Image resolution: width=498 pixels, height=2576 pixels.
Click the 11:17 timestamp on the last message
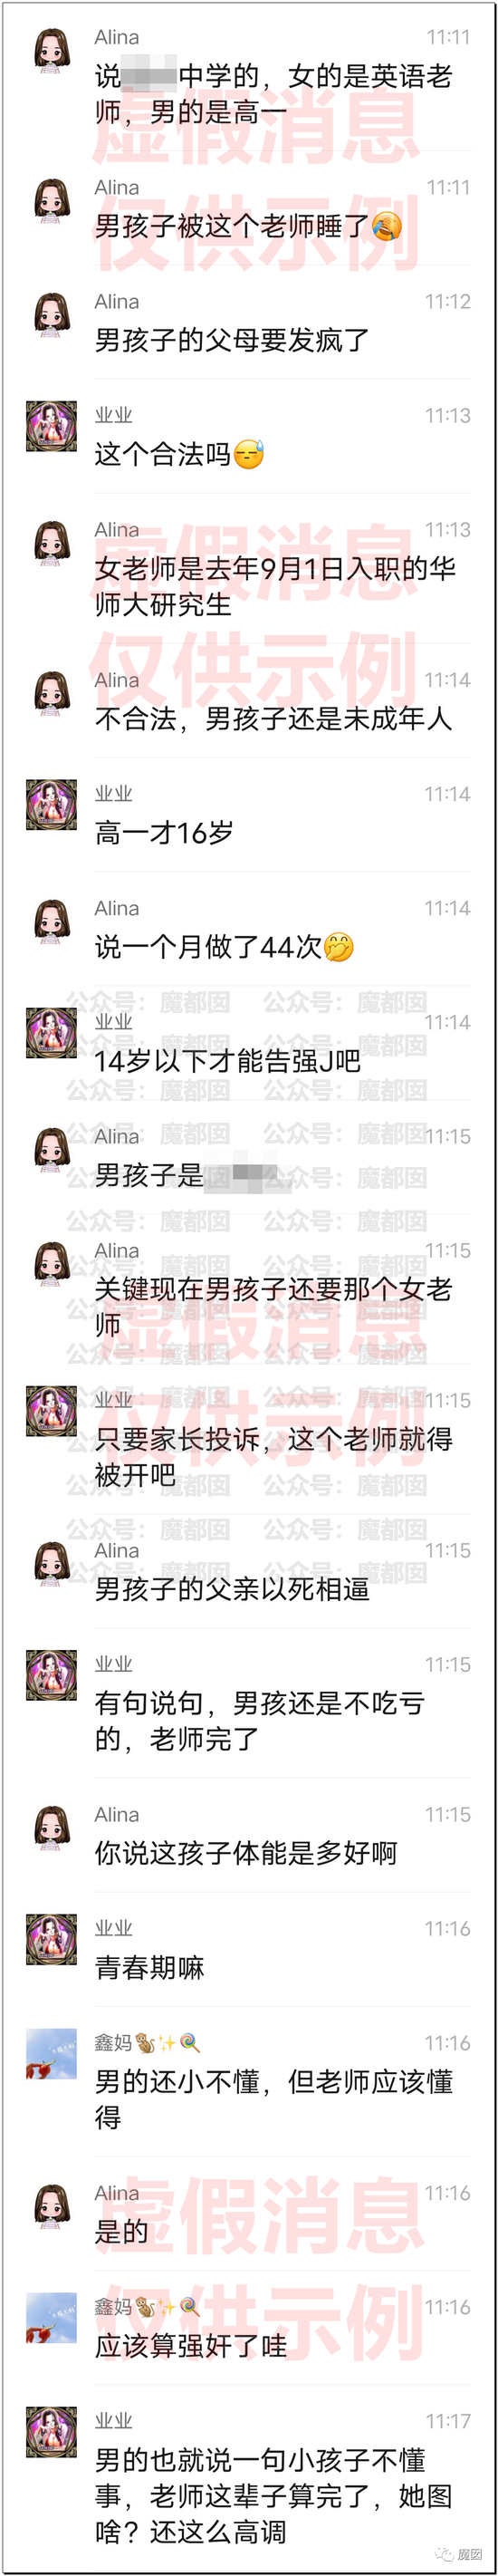tap(447, 2422)
